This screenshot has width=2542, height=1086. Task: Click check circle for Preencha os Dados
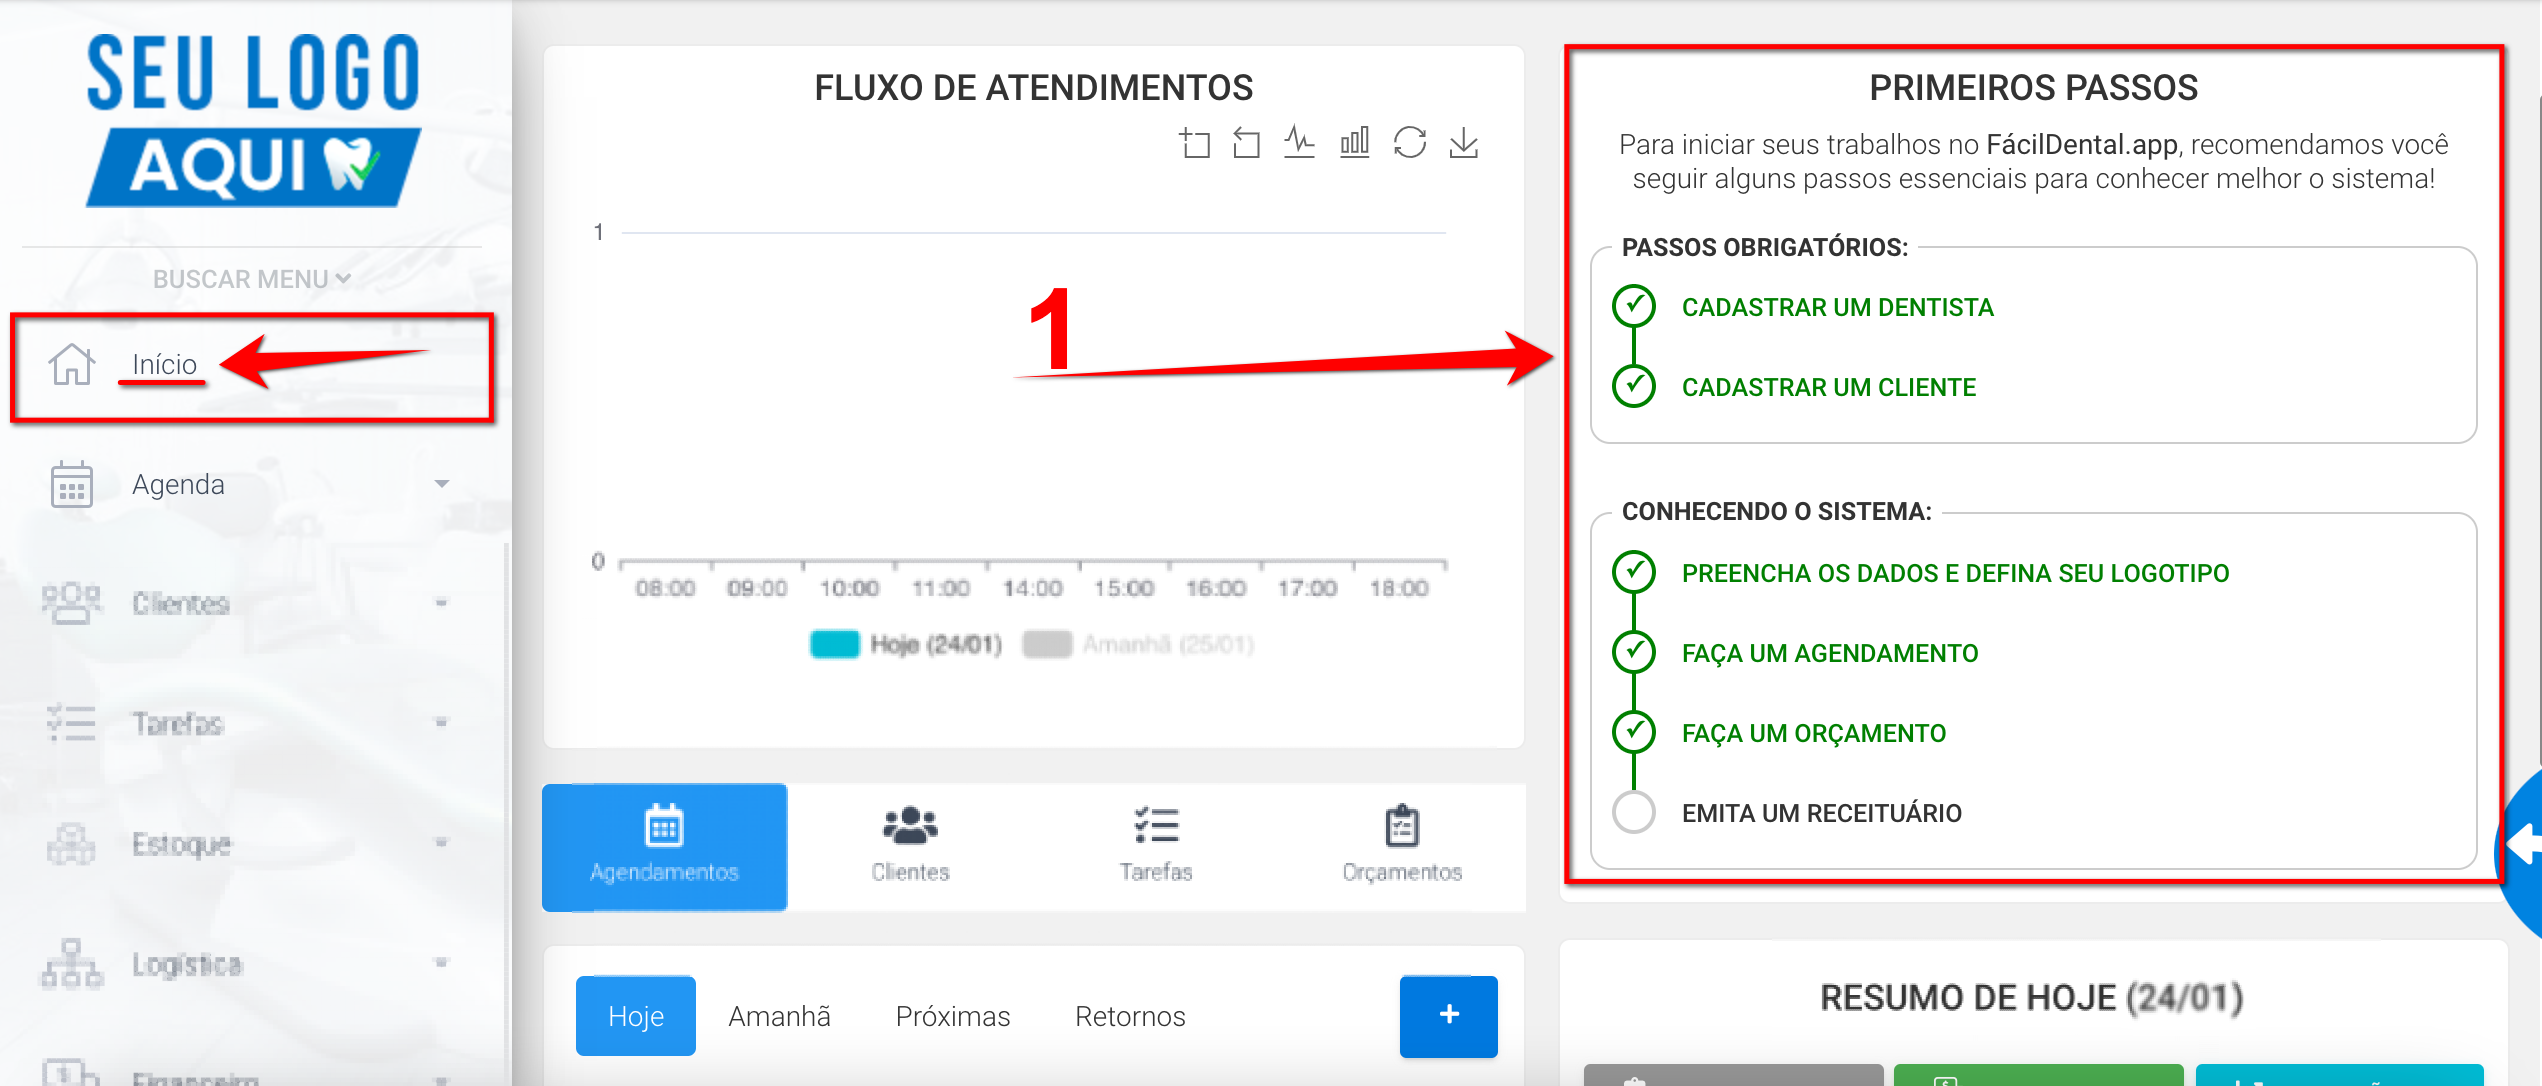[x=1634, y=572]
